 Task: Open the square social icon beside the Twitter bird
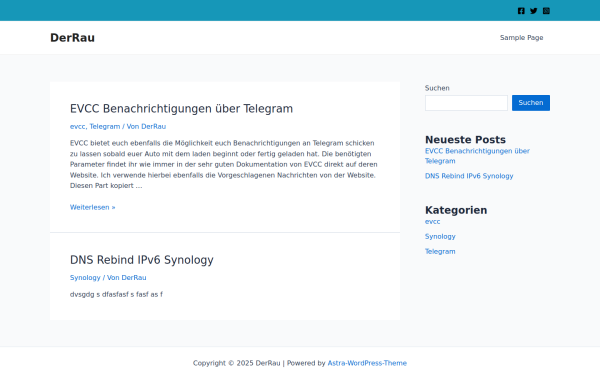point(546,11)
